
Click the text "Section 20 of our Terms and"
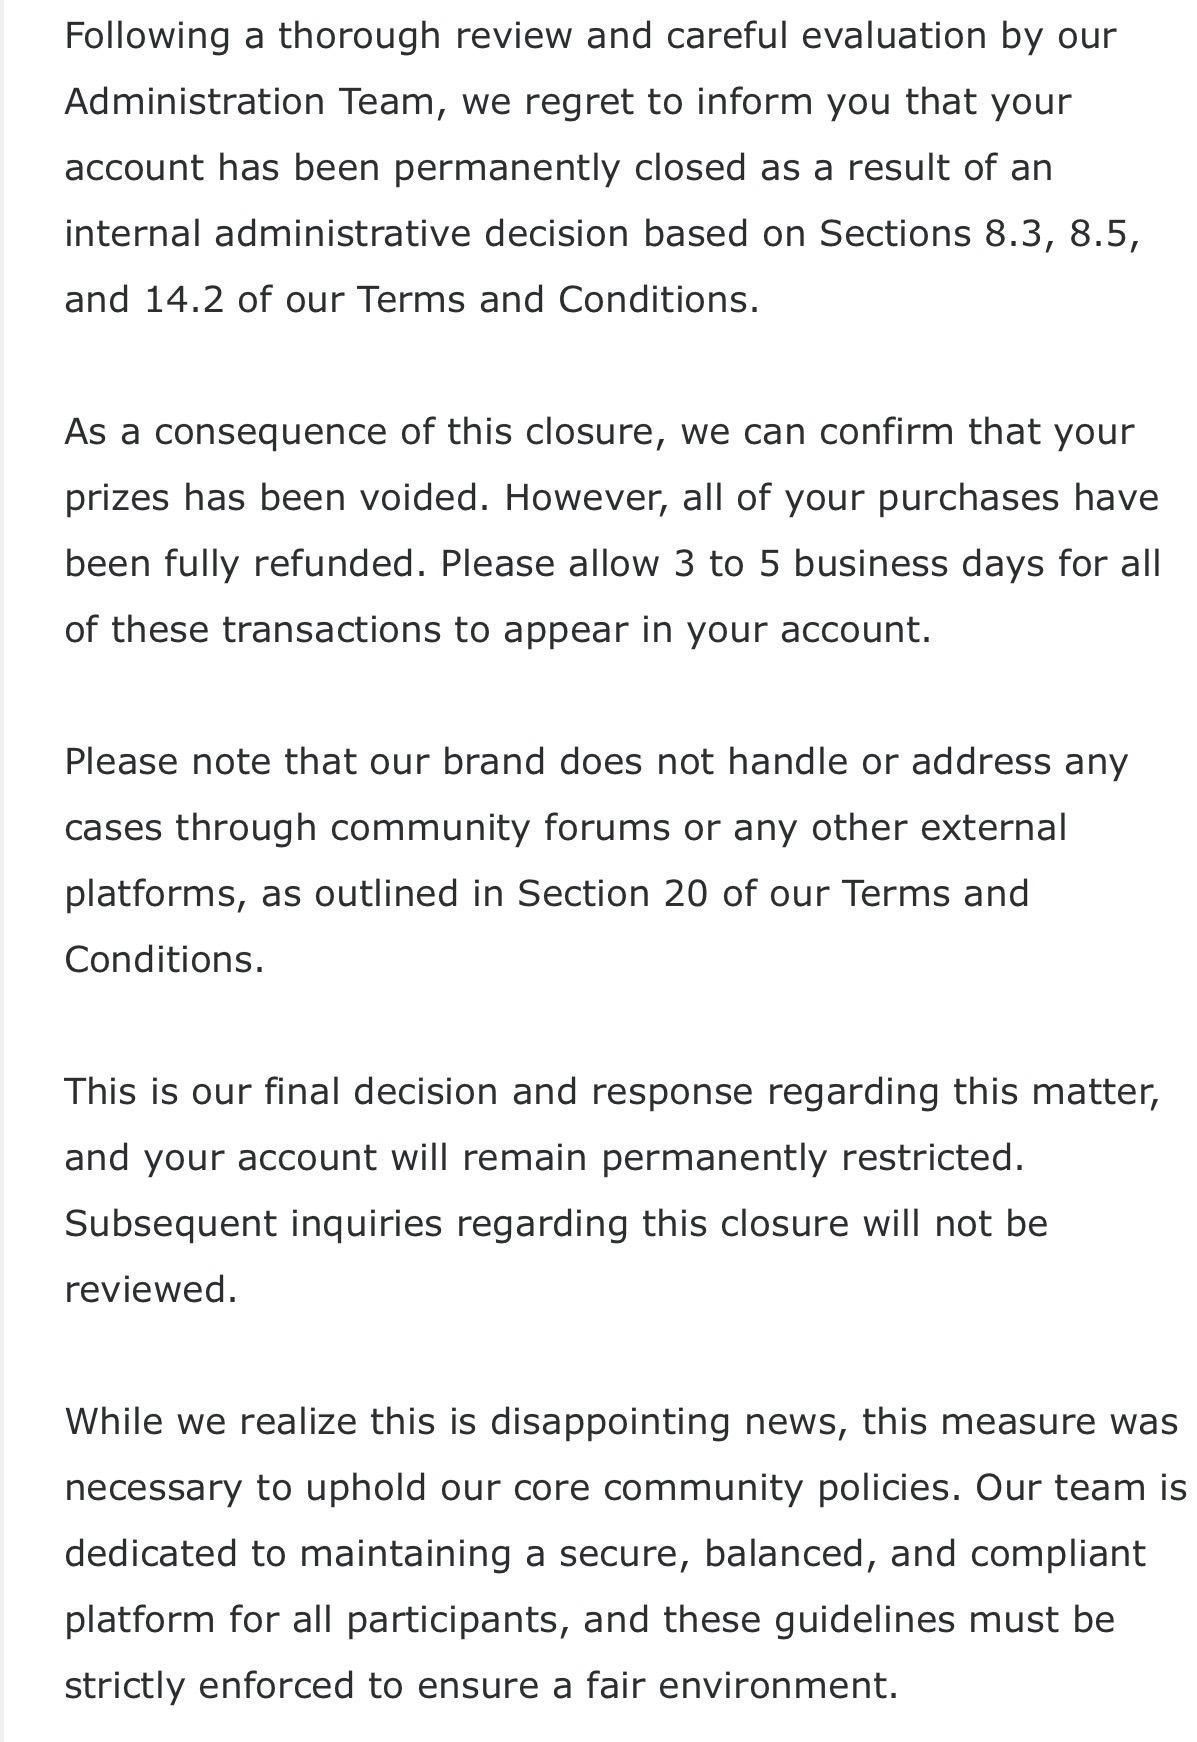pos(773,893)
